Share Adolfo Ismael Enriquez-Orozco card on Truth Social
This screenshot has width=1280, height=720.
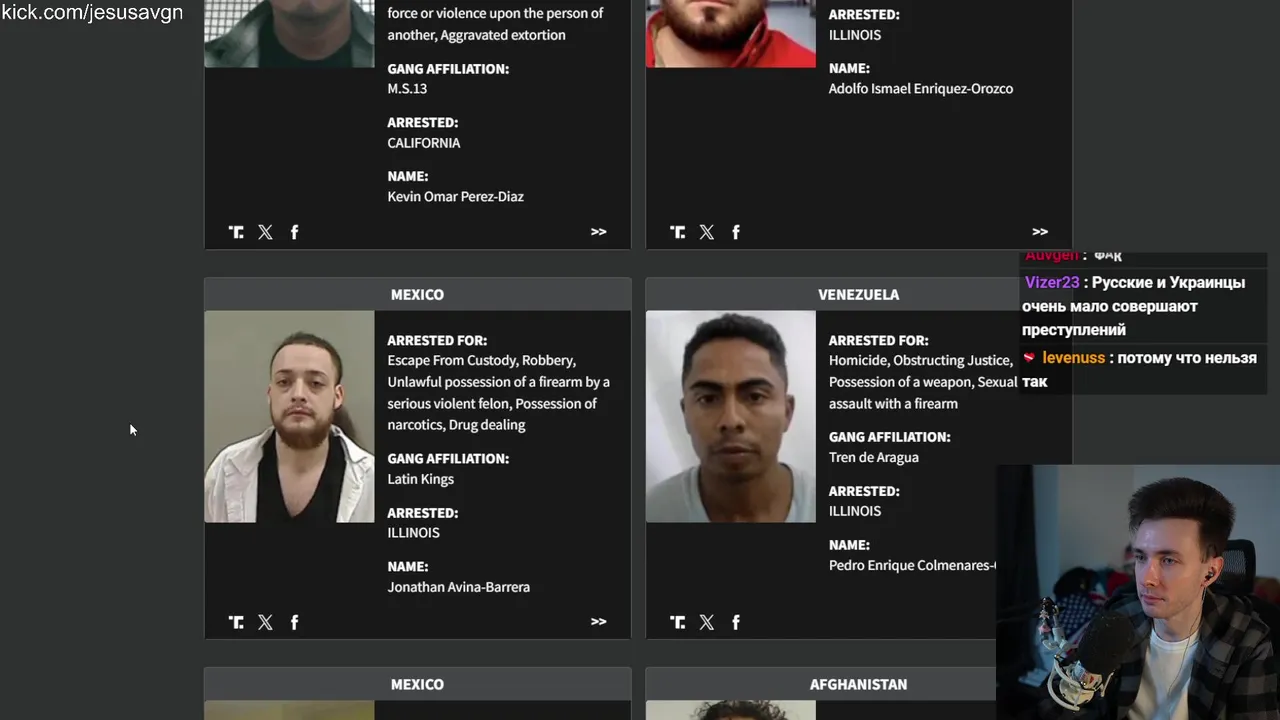[678, 232]
